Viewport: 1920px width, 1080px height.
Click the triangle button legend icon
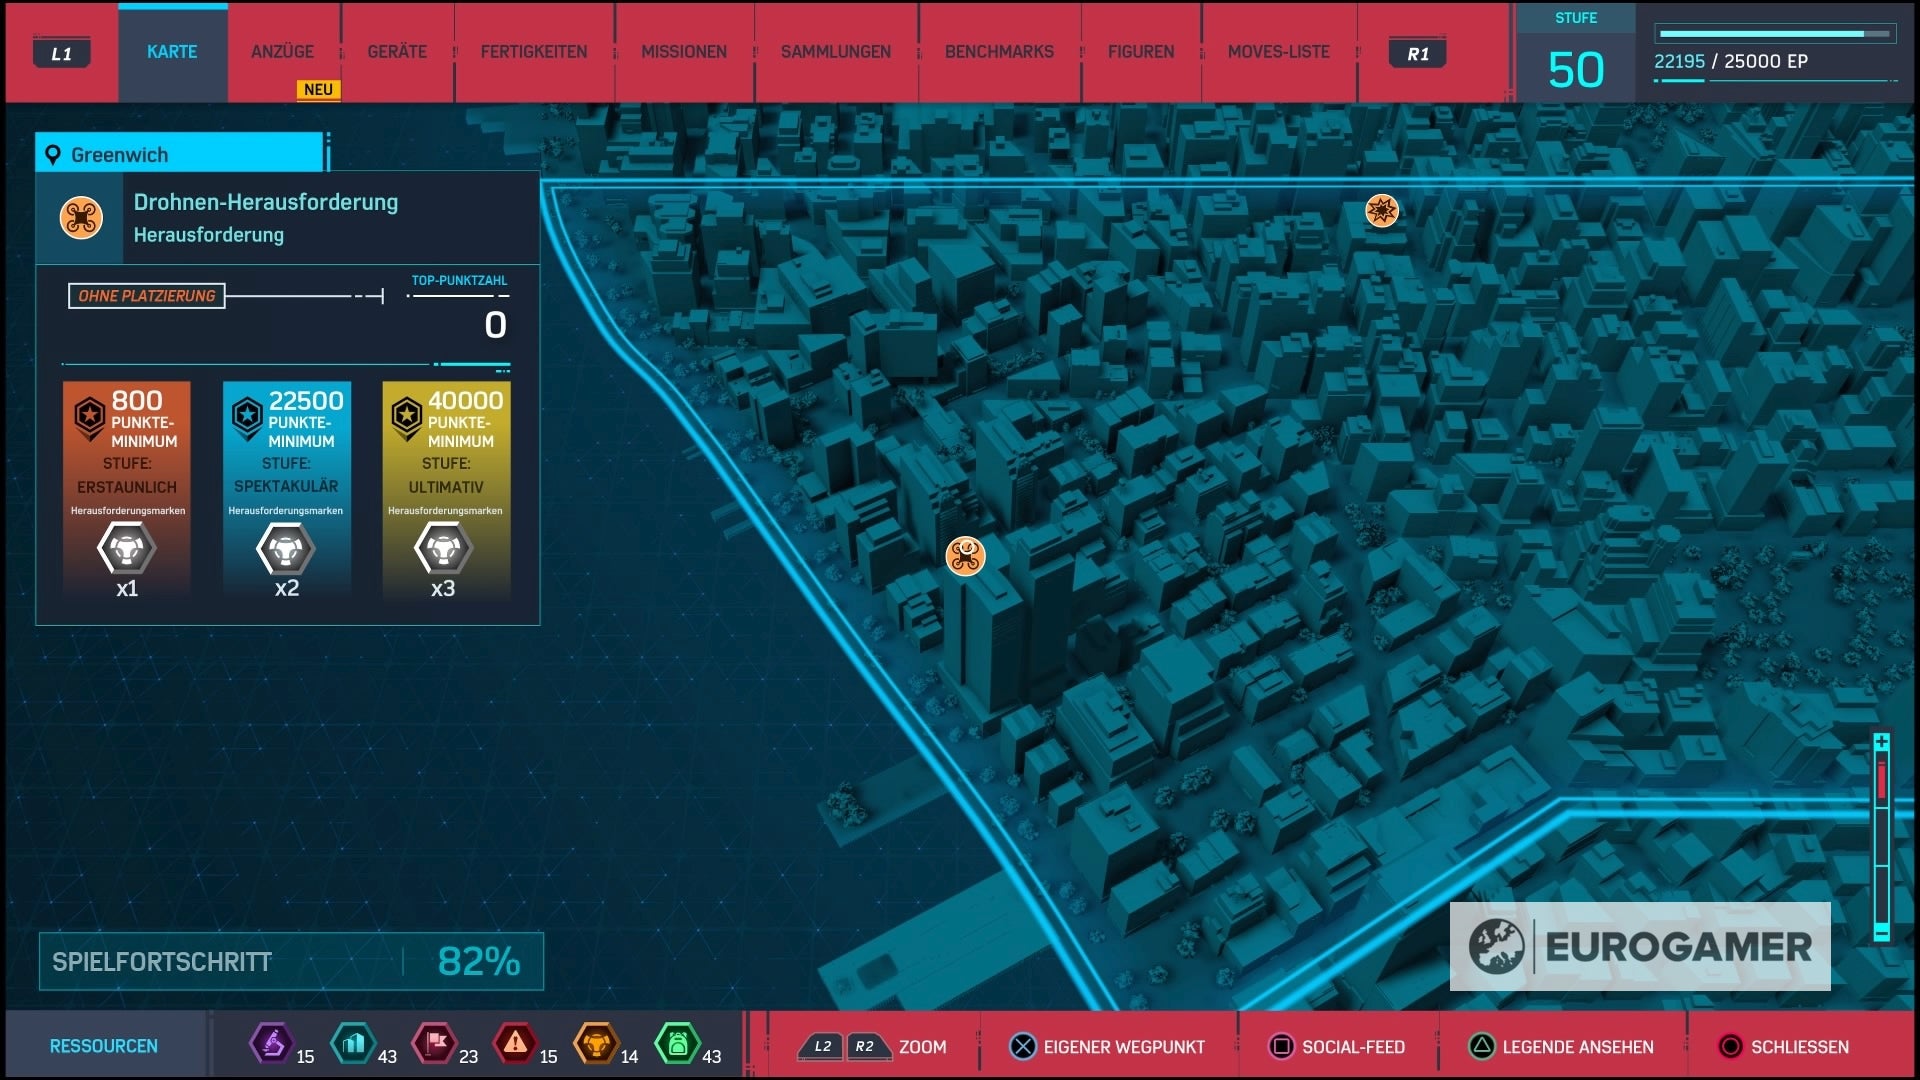click(x=1482, y=1047)
